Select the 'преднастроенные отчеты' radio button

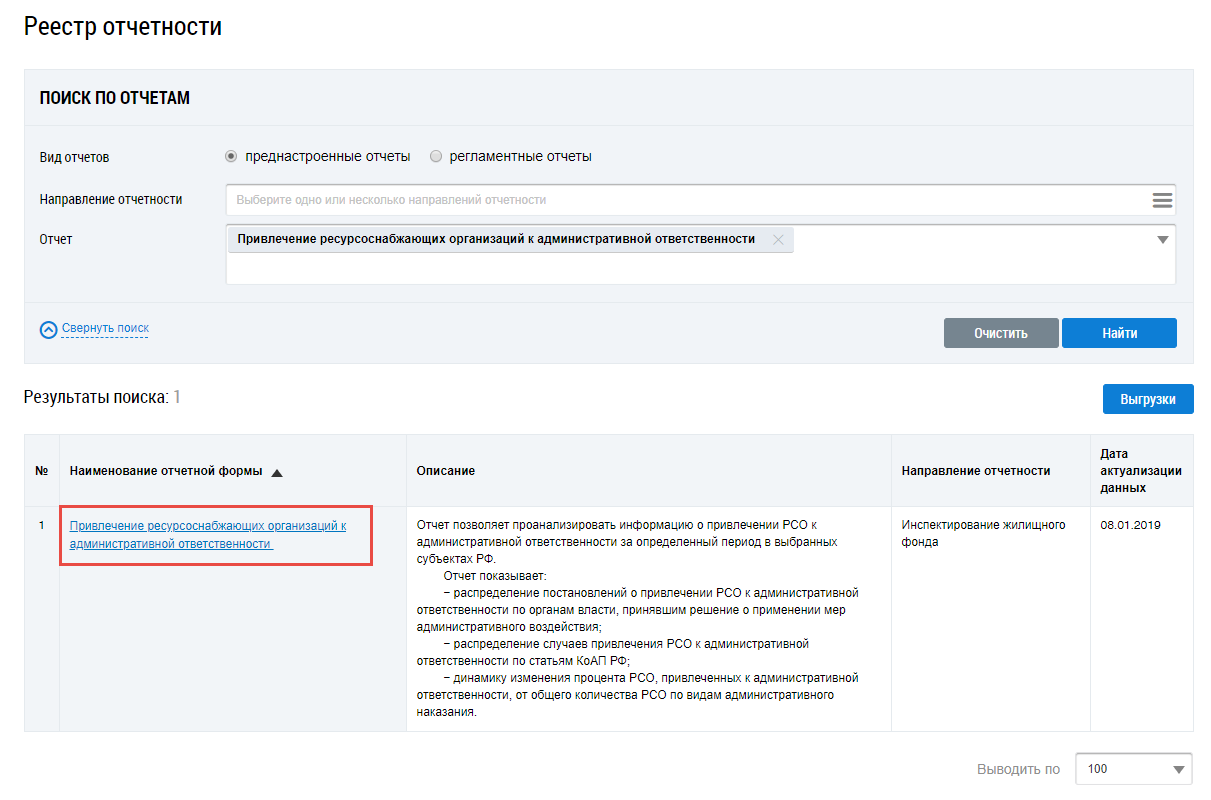pyautogui.click(x=231, y=157)
